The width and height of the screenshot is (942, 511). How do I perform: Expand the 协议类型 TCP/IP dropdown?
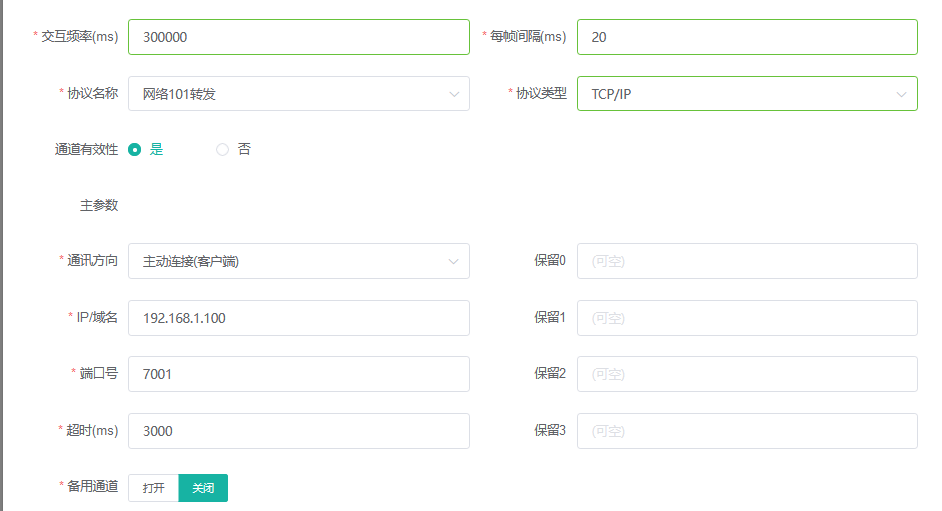click(747, 94)
